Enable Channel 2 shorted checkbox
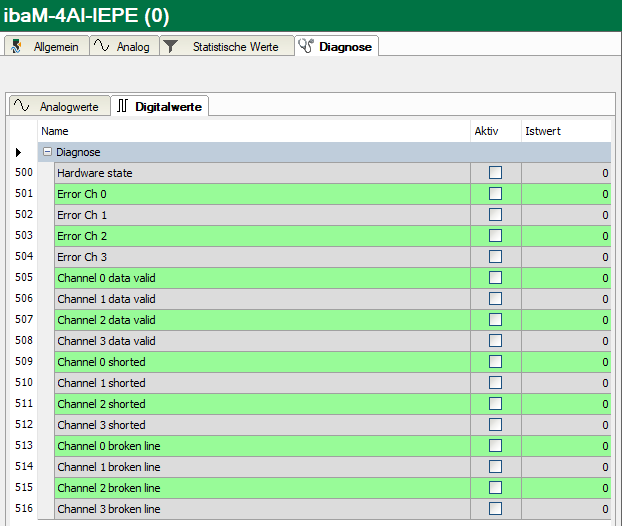Image resolution: width=622 pixels, height=526 pixels. coord(495,404)
